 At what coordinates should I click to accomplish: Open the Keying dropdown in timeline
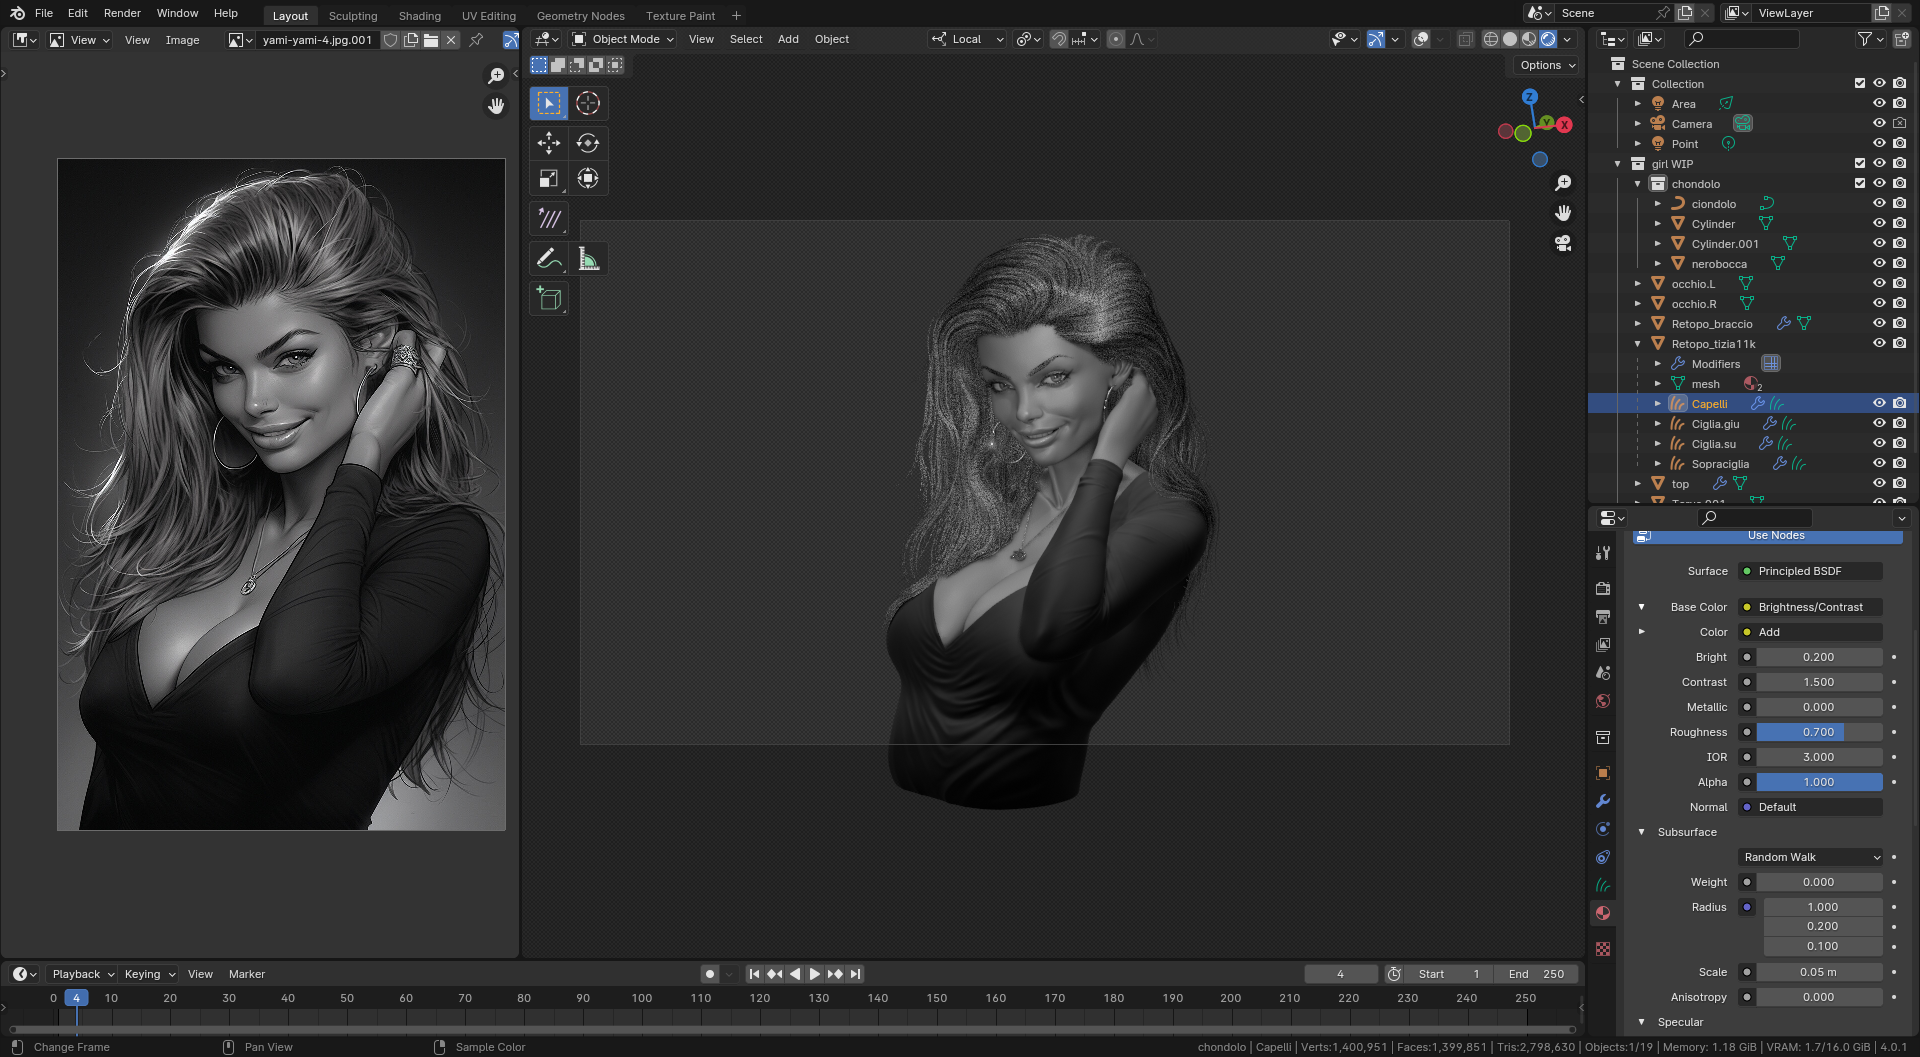(x=150, y=974)
